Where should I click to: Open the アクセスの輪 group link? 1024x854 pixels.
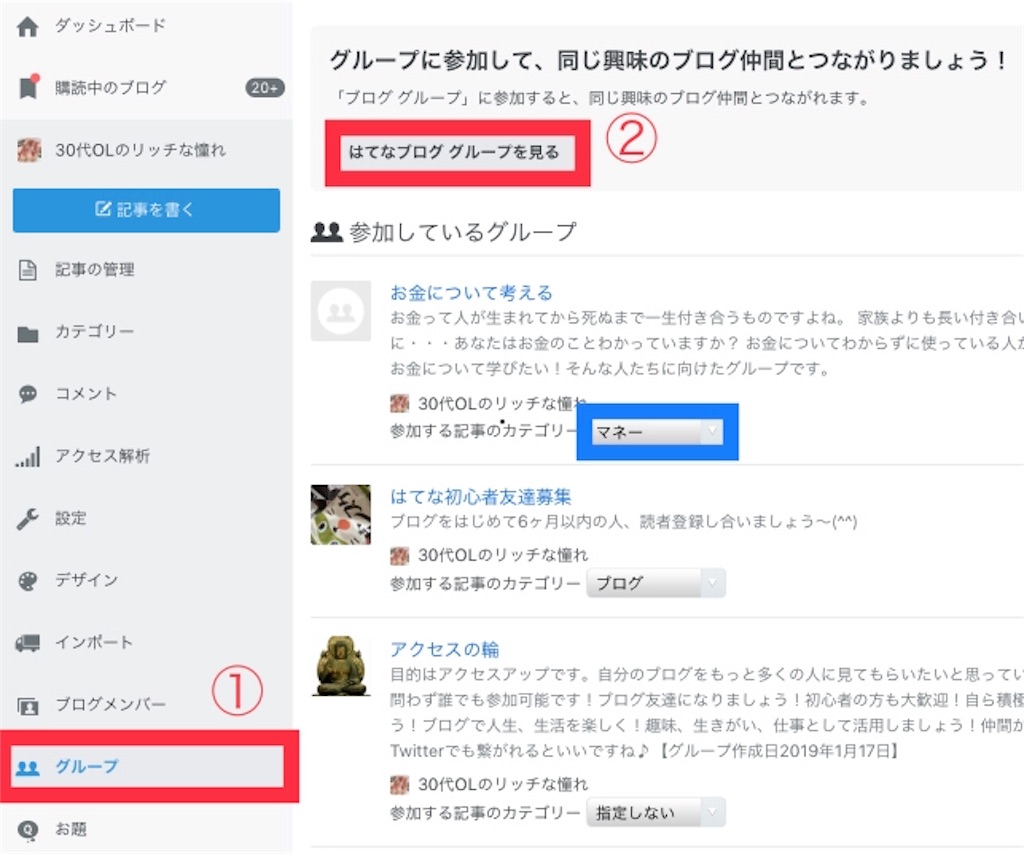tap(444, 649)
